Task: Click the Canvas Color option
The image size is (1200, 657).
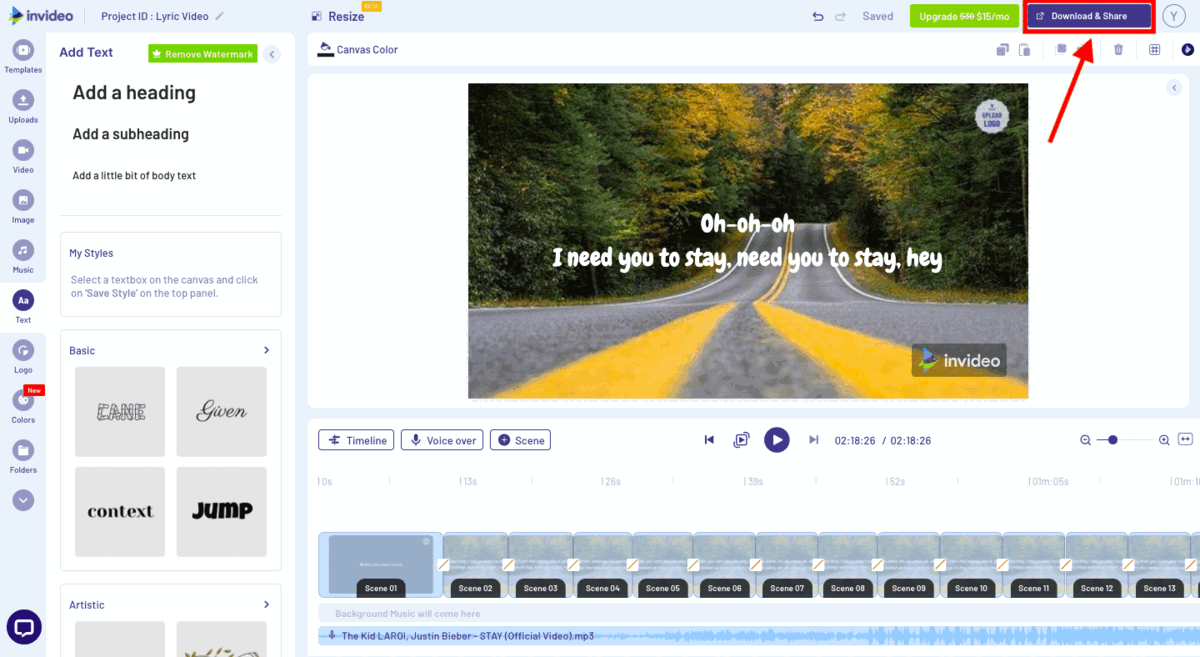Action: pyautogui.click(x=358, y=49)
